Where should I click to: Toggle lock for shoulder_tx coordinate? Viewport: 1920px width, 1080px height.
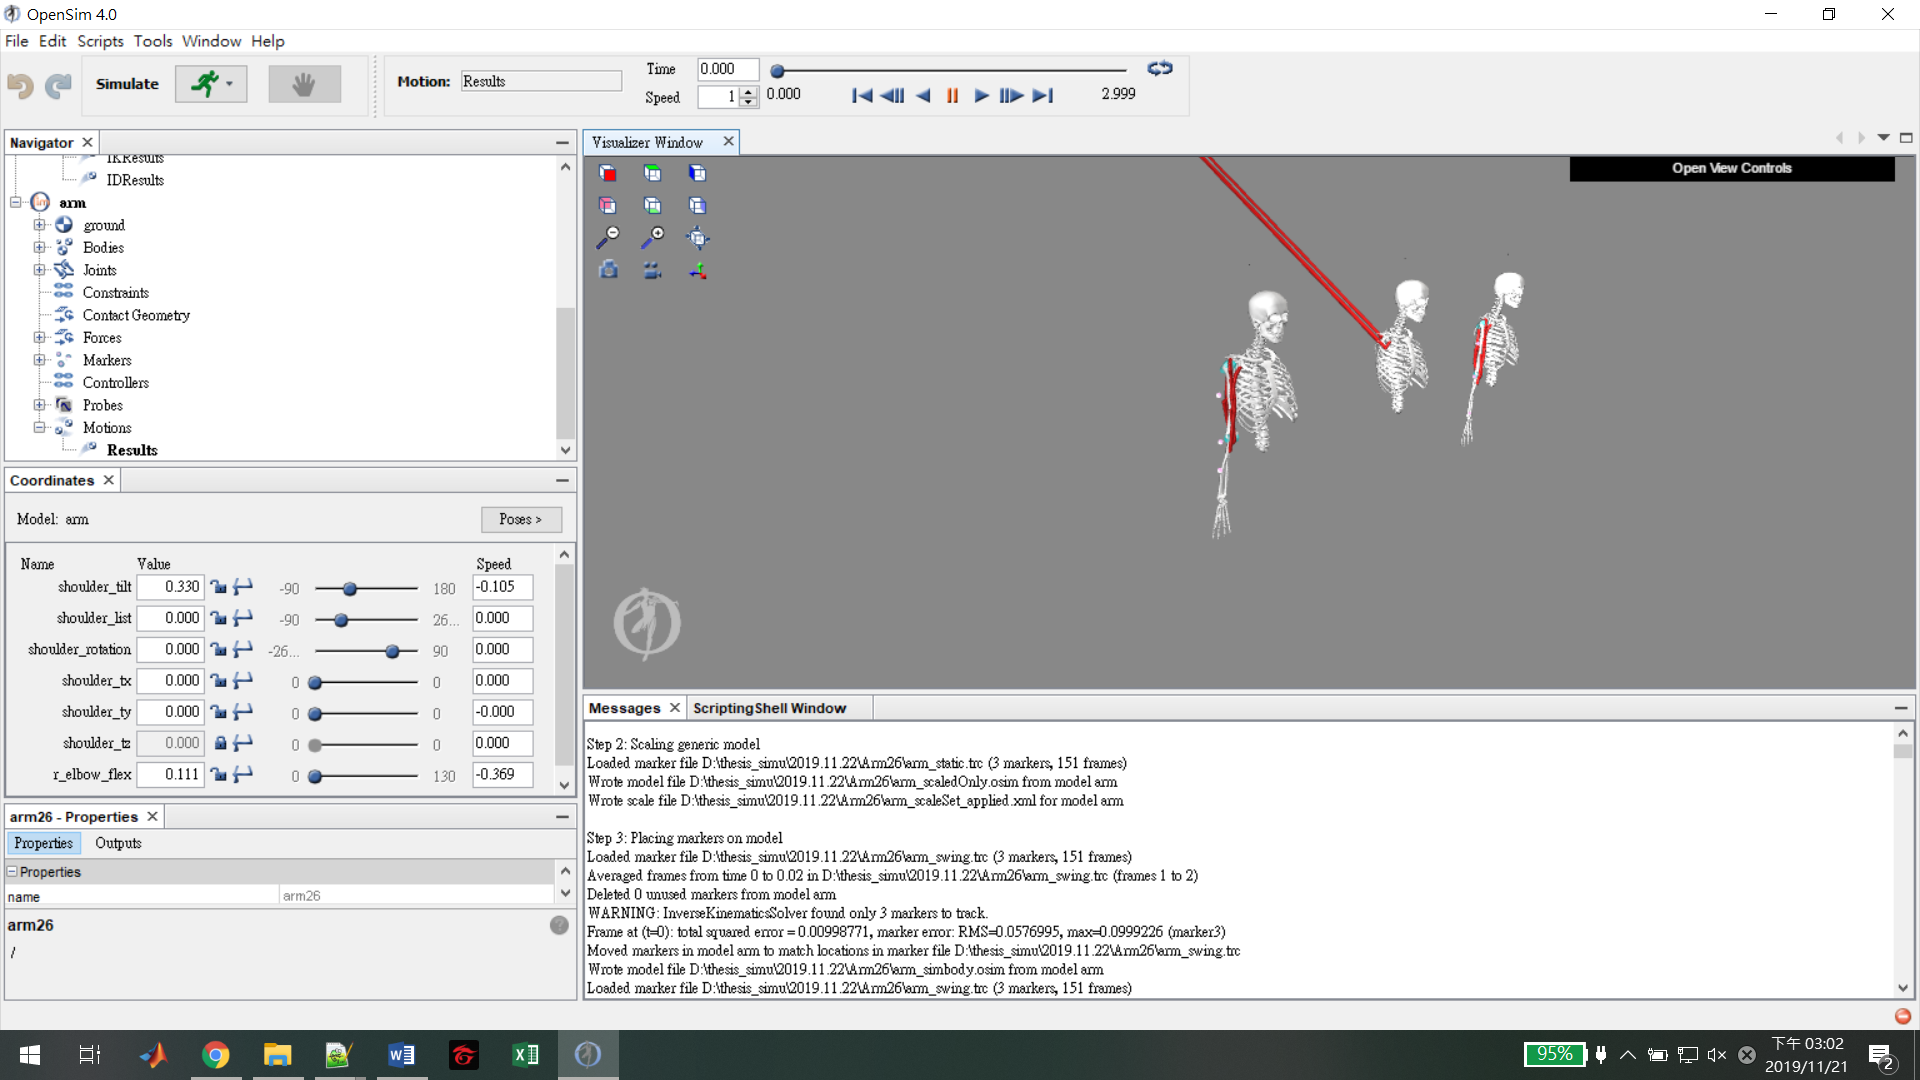(219, 681)
